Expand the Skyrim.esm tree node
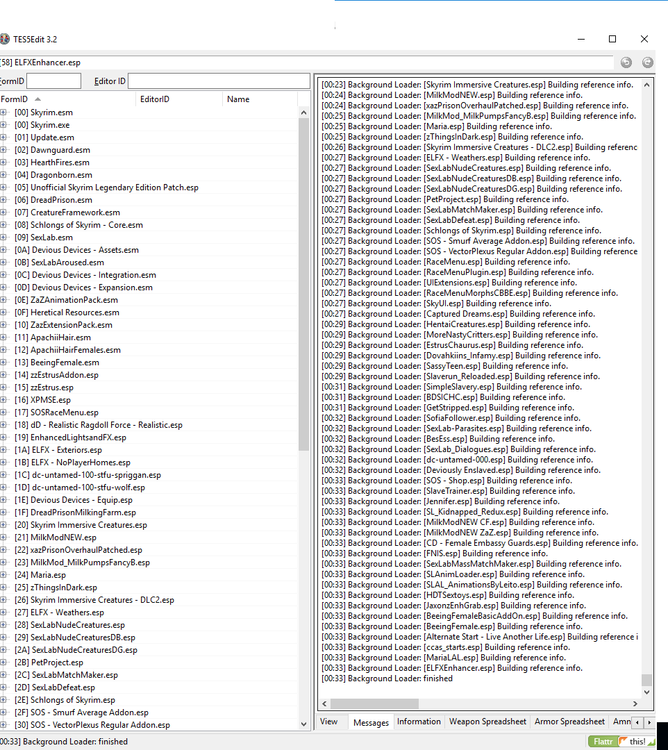 pyautogui.click(x=3, y=112)
